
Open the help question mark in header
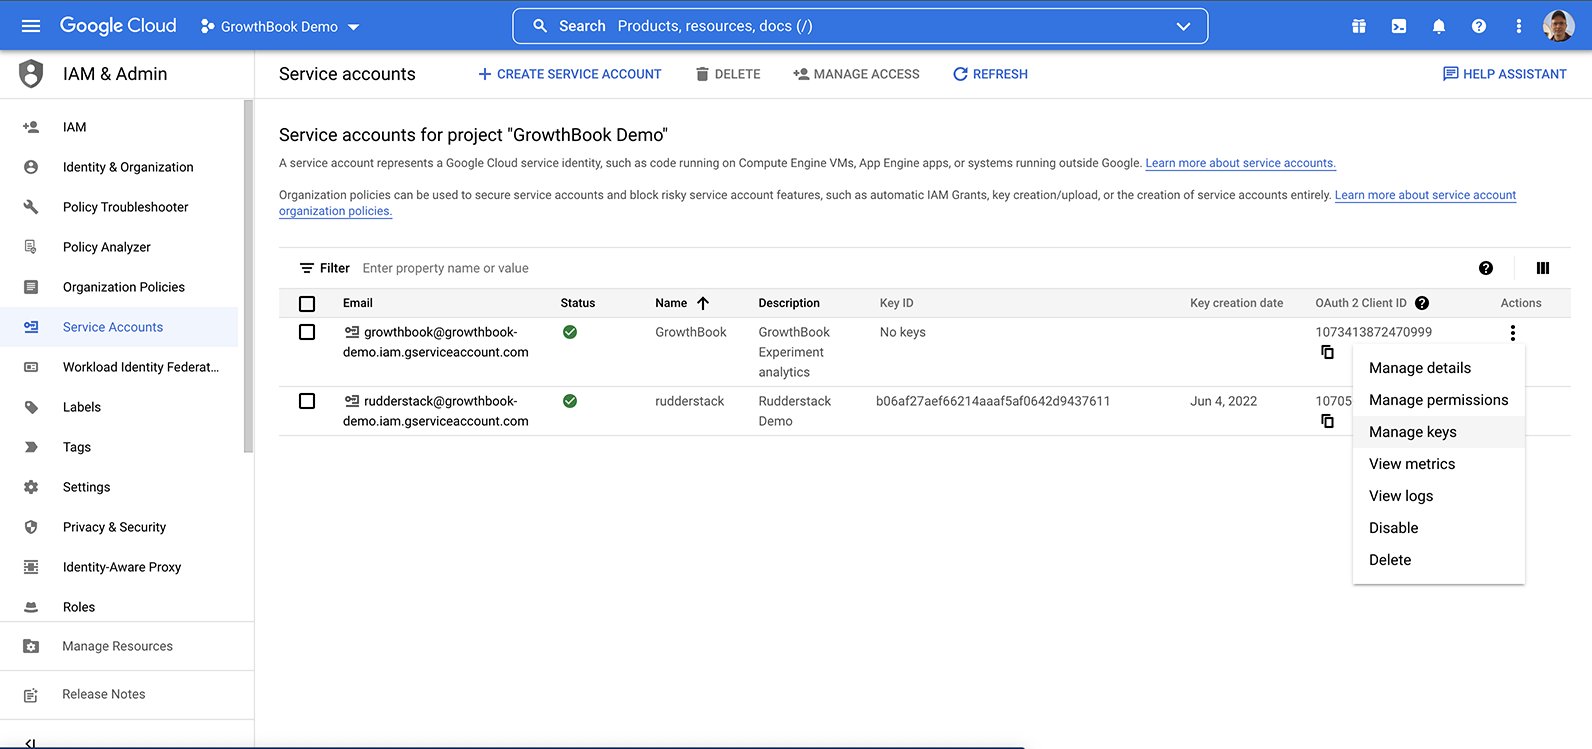(x=1479, y=26)
